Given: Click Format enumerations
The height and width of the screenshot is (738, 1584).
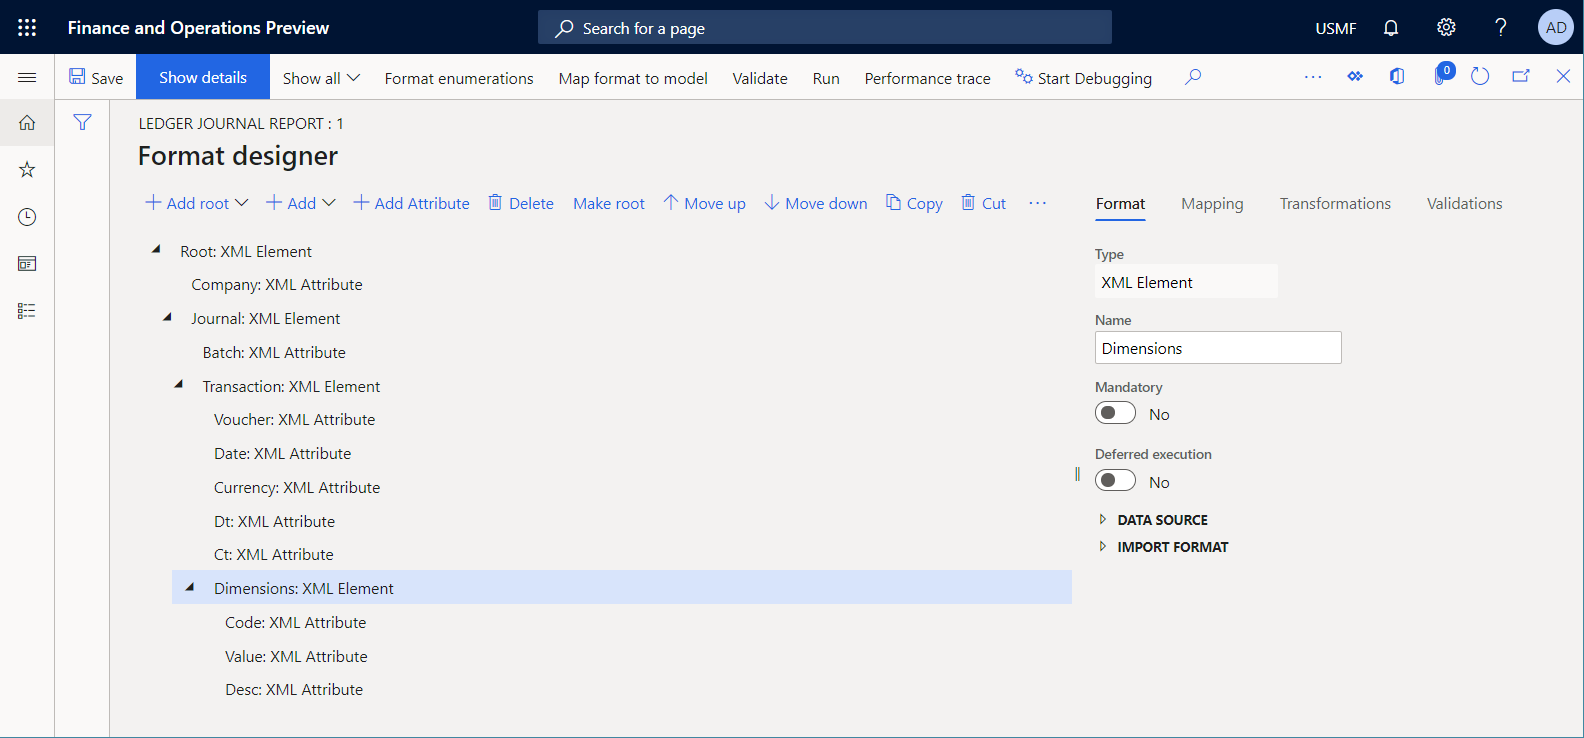Looking at the screenshot, I should [459, 78].
